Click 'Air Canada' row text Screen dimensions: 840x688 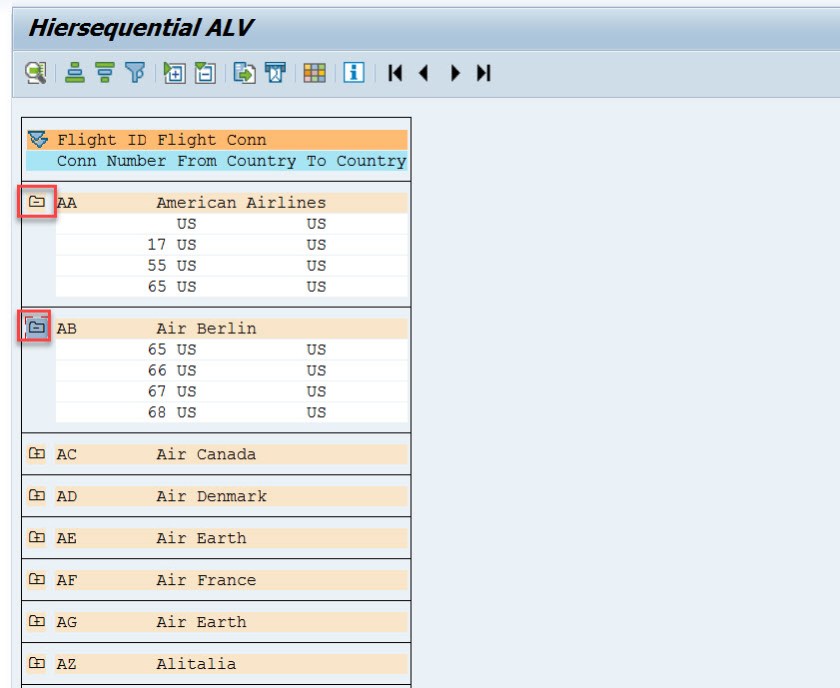(x=206, y=454)
